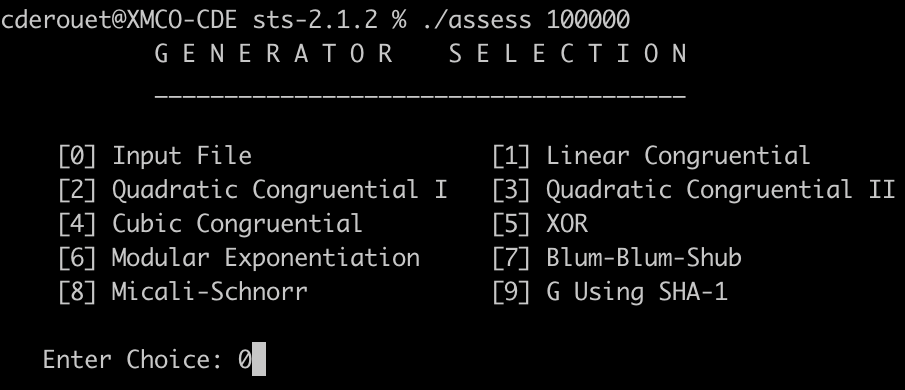Viewport: 905px width, 390px height.
Task: Click the Input File menu option
Action: coord(181,156)
